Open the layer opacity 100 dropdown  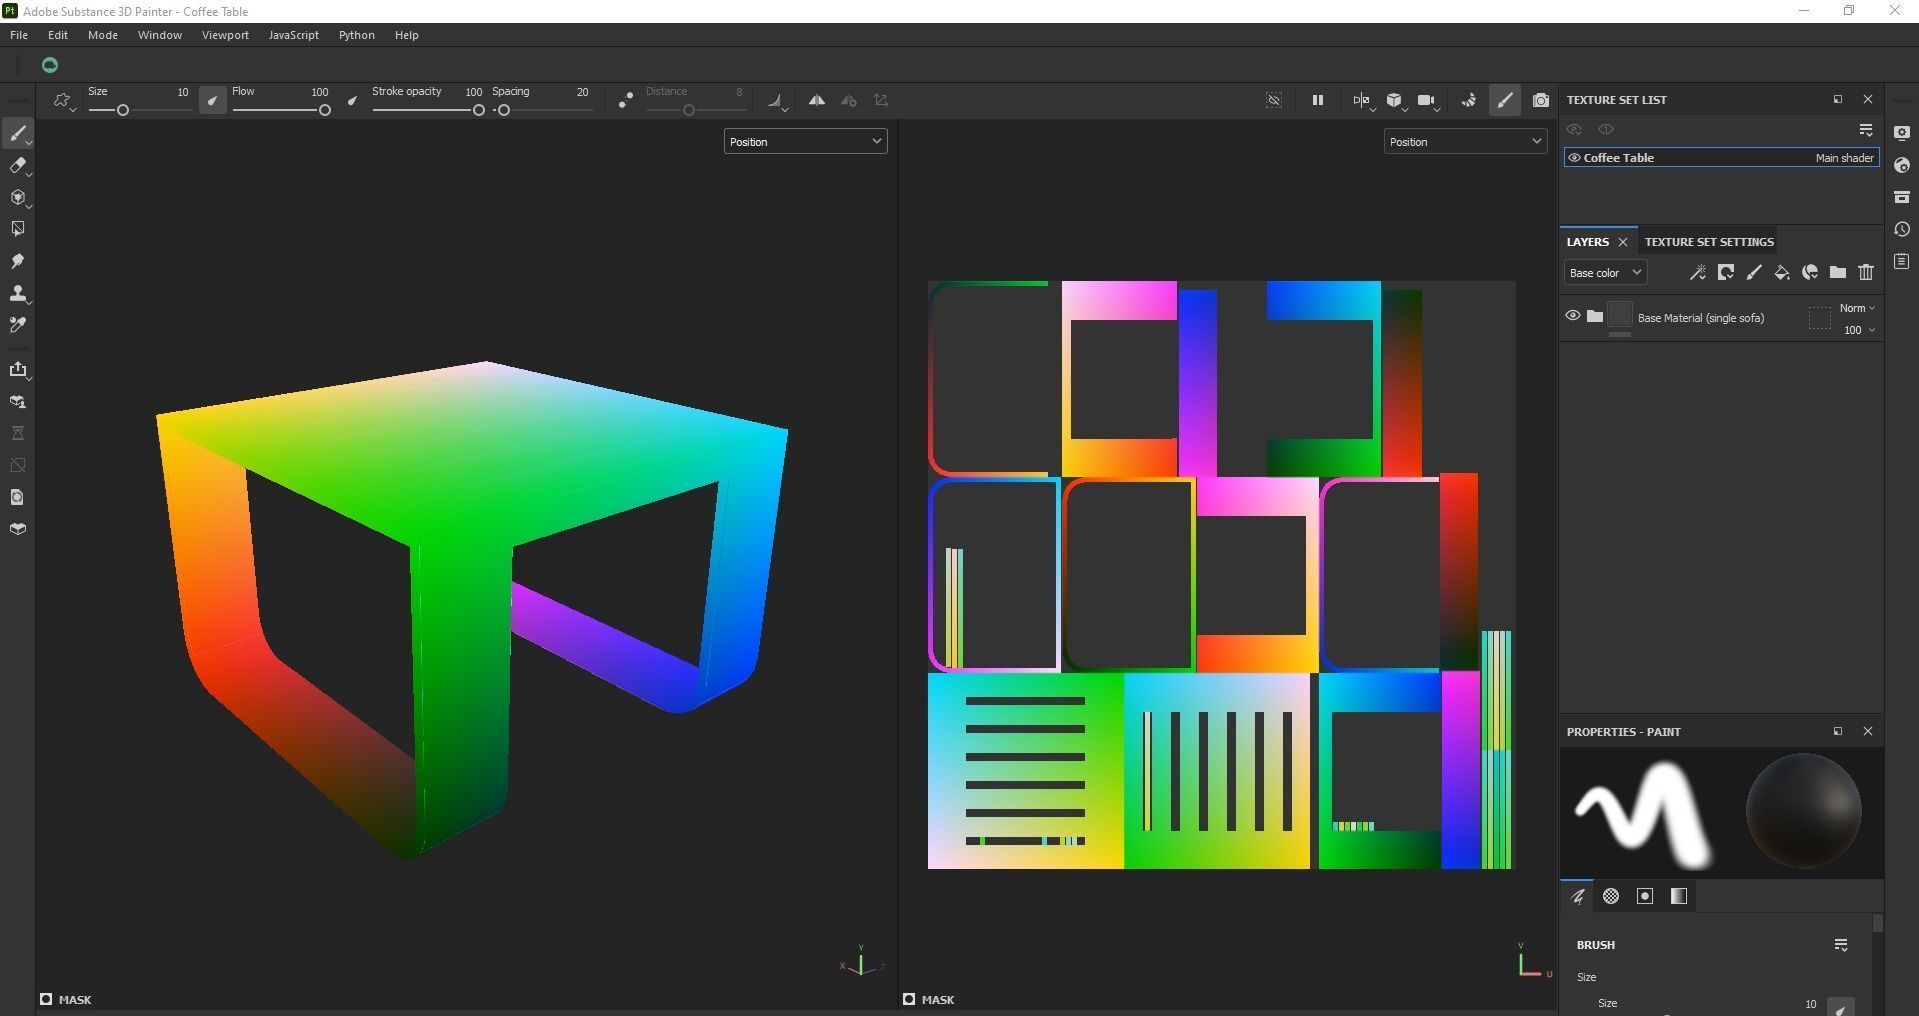tap(1859, 330)
